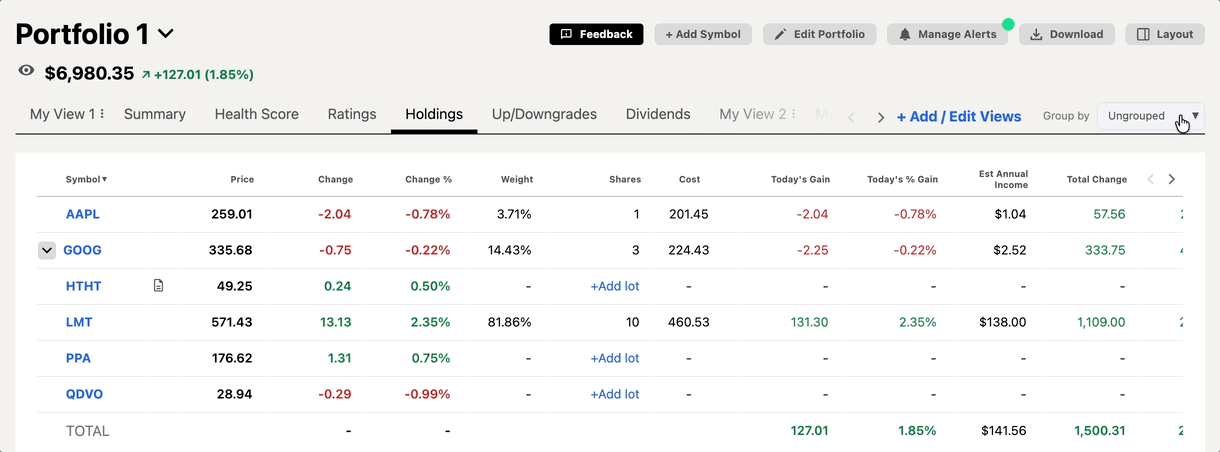Open the LMT symbol link
This screenshot has height=452, width=1220.
point(79,322)
